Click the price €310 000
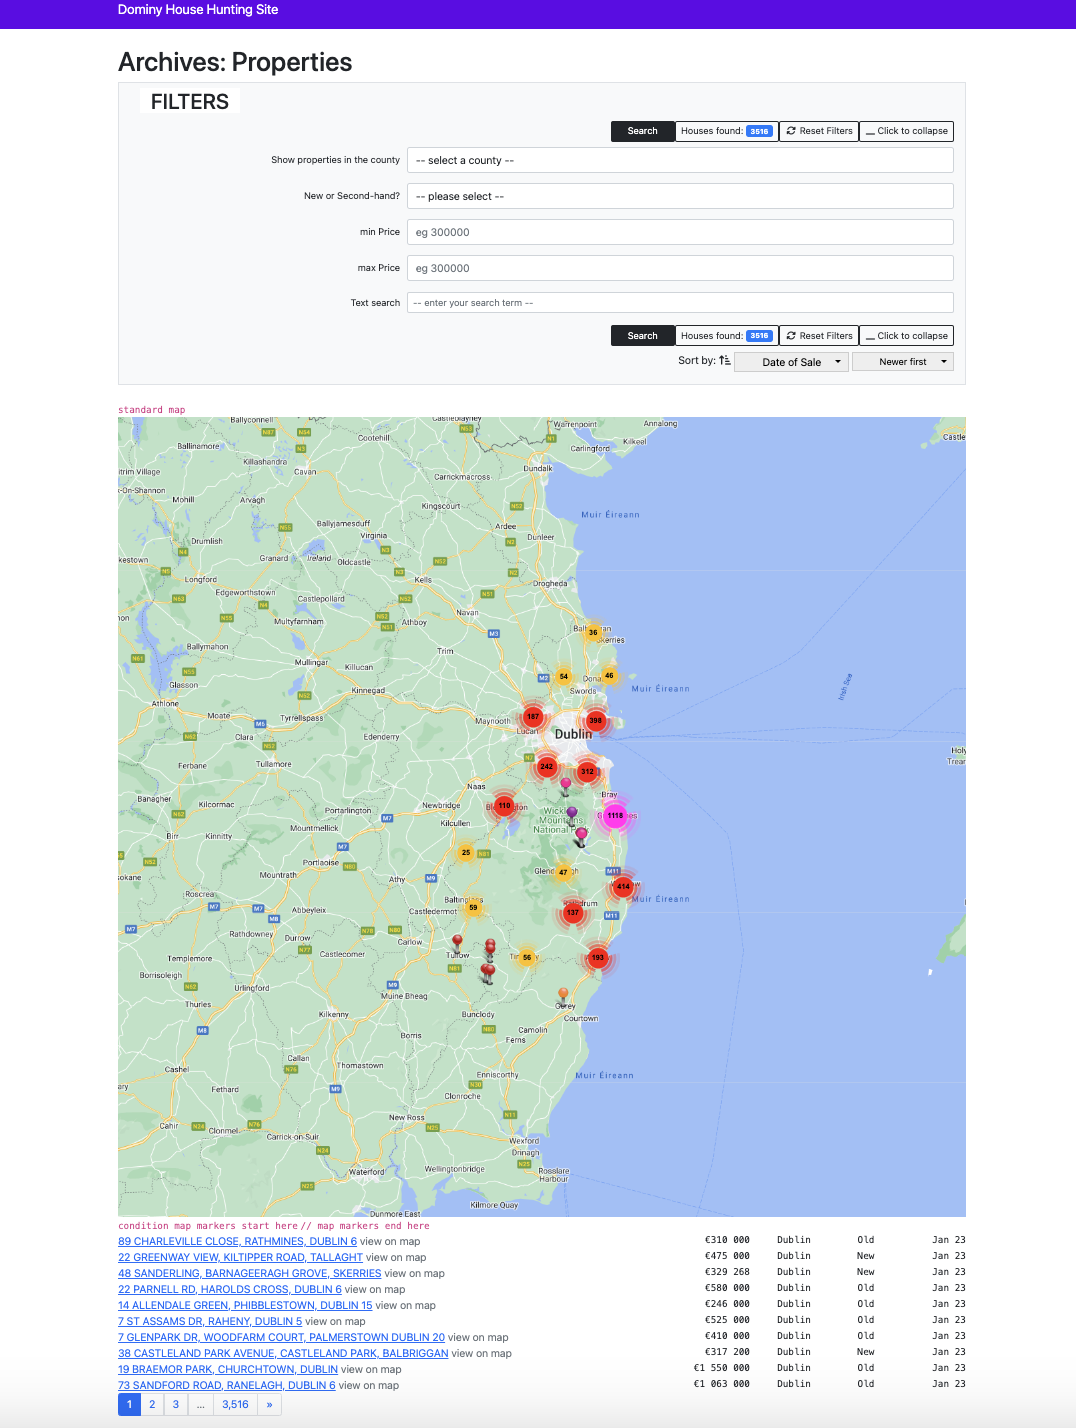1076x1428 pixels. pyautogui.click(x=727, y=1240)
